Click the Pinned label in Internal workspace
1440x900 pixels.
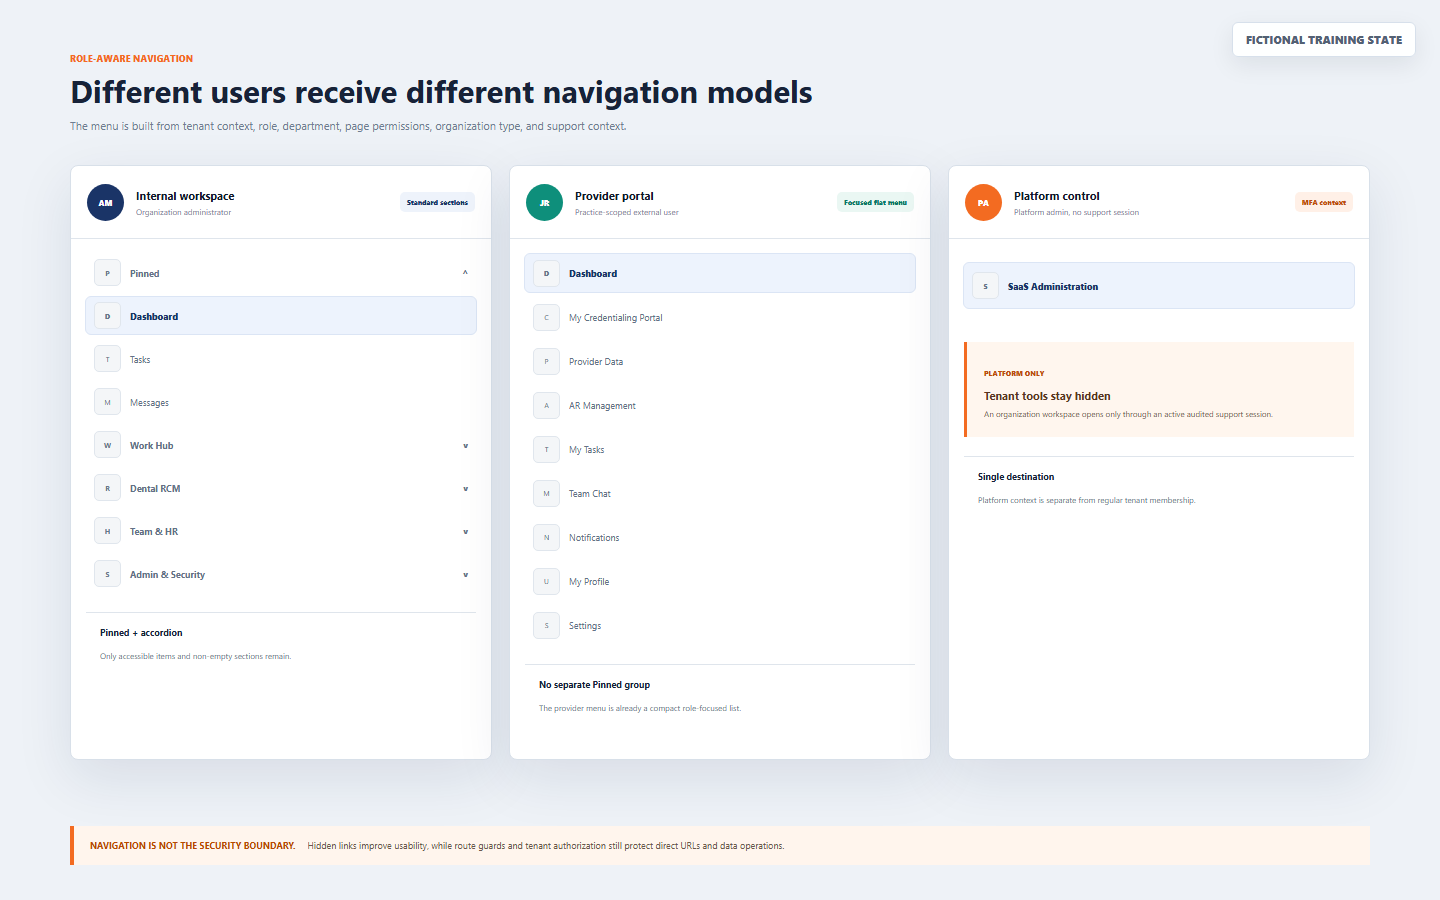tap(145, 273)
